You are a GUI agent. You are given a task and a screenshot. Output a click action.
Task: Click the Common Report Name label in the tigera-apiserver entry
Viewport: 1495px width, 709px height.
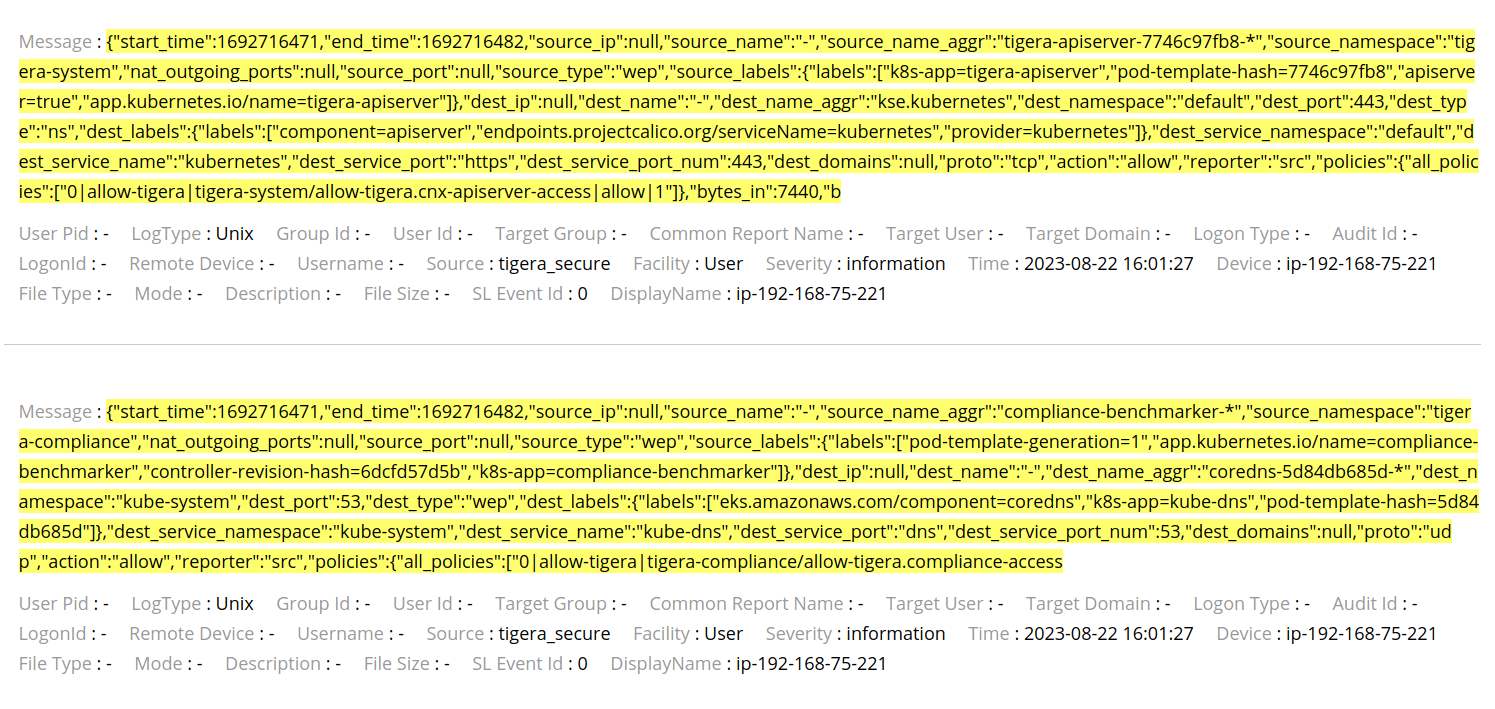click(x=747, y=234)
